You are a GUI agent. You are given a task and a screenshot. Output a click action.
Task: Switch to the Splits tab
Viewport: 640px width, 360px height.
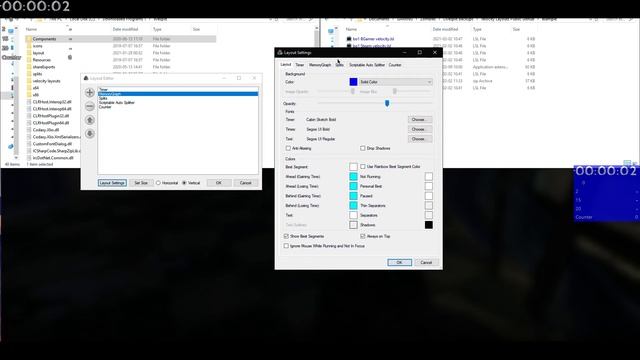tap(340, 65)
